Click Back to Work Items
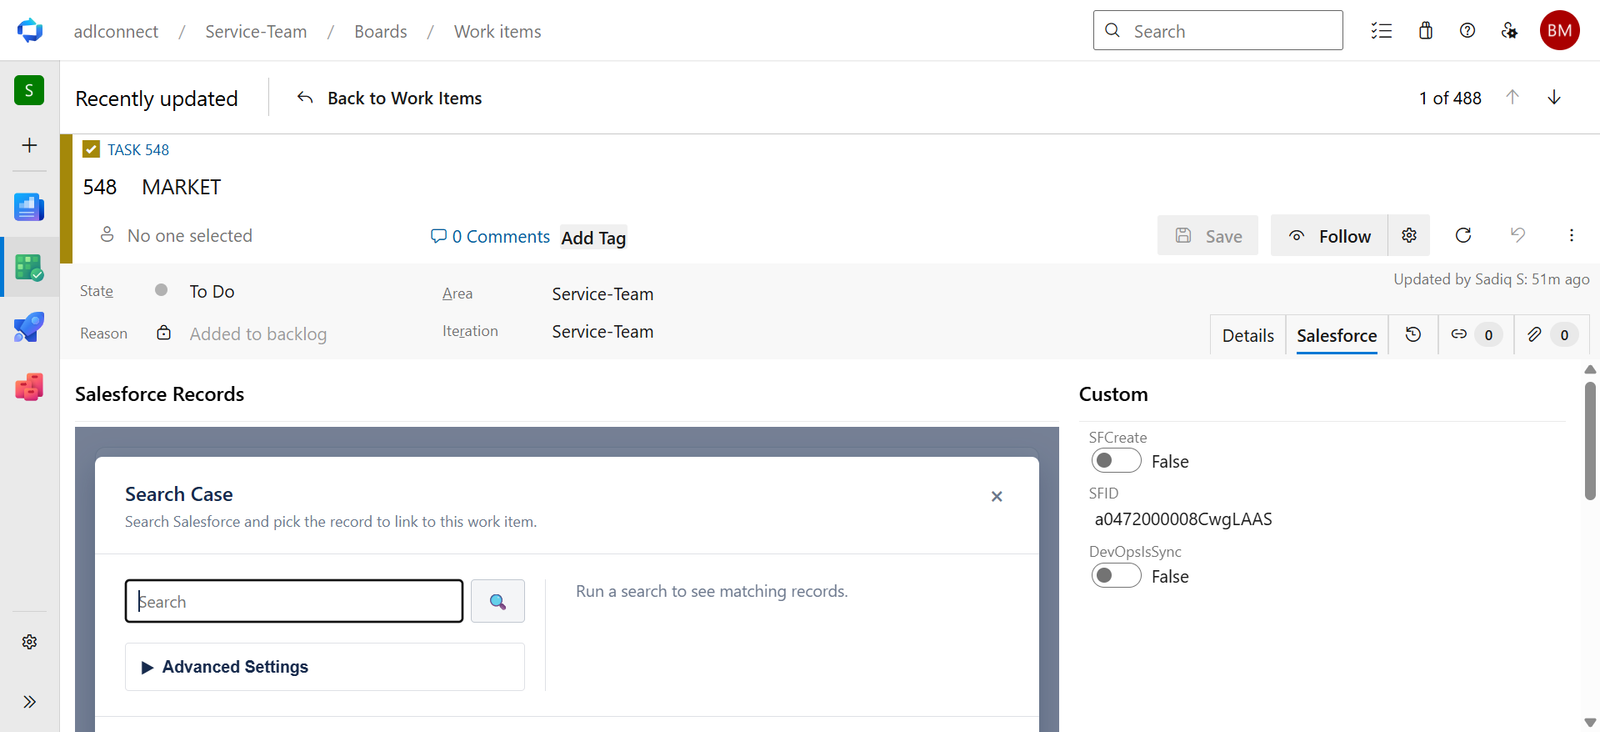The width and height of the screenshot is (1600, 732). [x=389, y=98]
